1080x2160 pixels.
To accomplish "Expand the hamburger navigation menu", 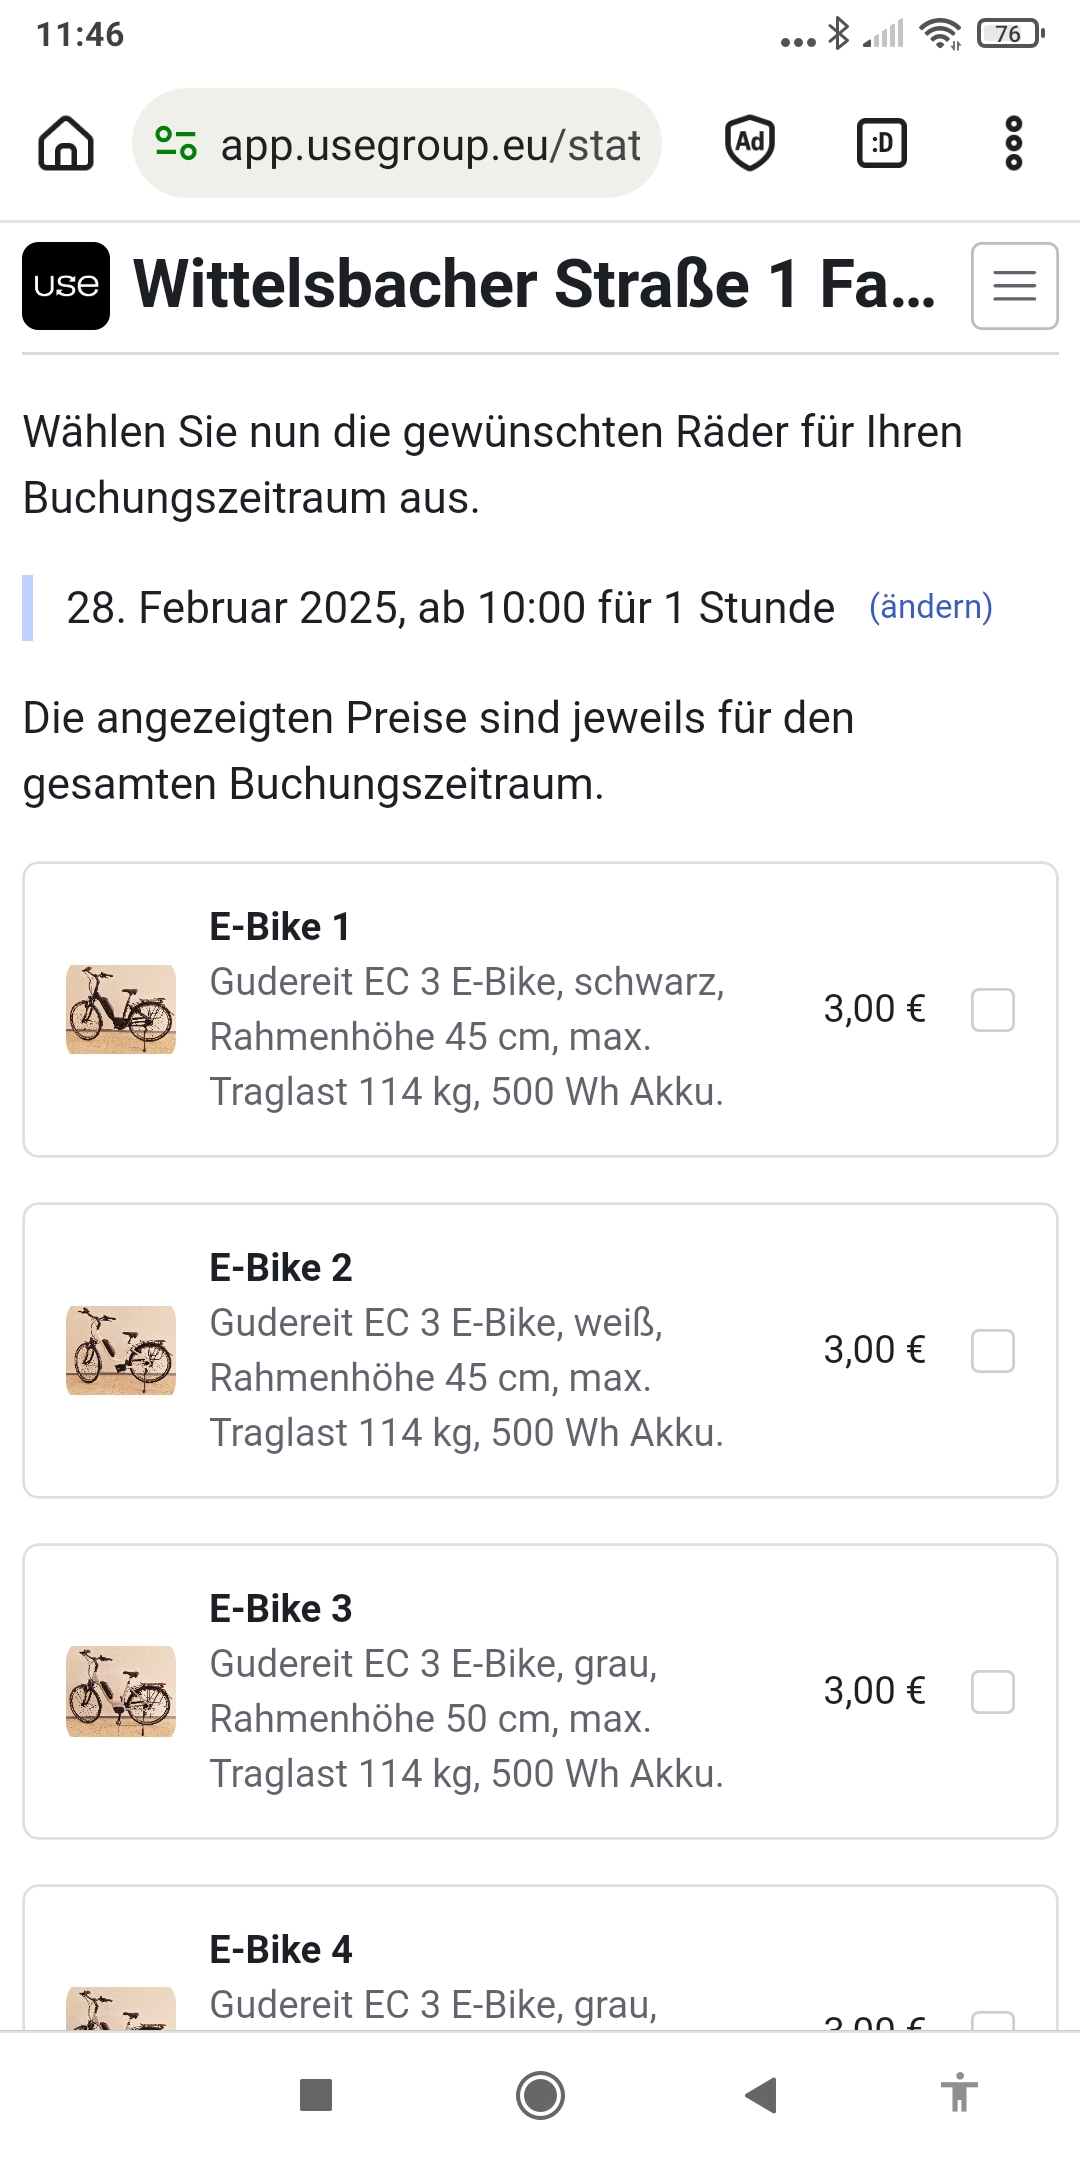I will pos(1014,286).
